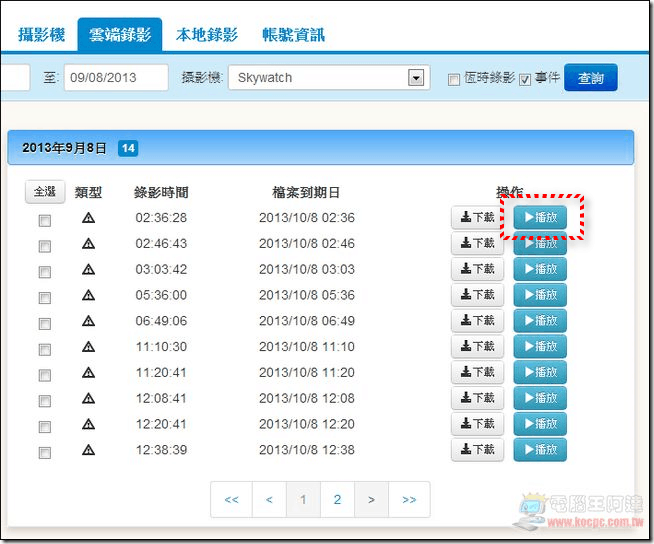
Task: Select the 雲端錄影 tab
Action: pos(120,35)
